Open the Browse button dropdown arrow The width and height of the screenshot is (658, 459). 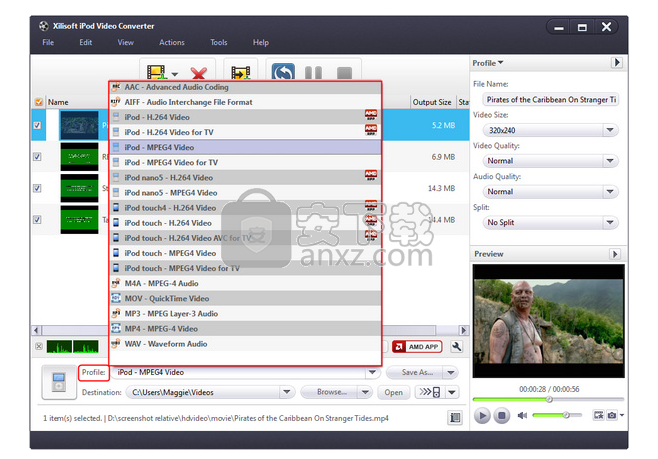click(x=365, y=392)
